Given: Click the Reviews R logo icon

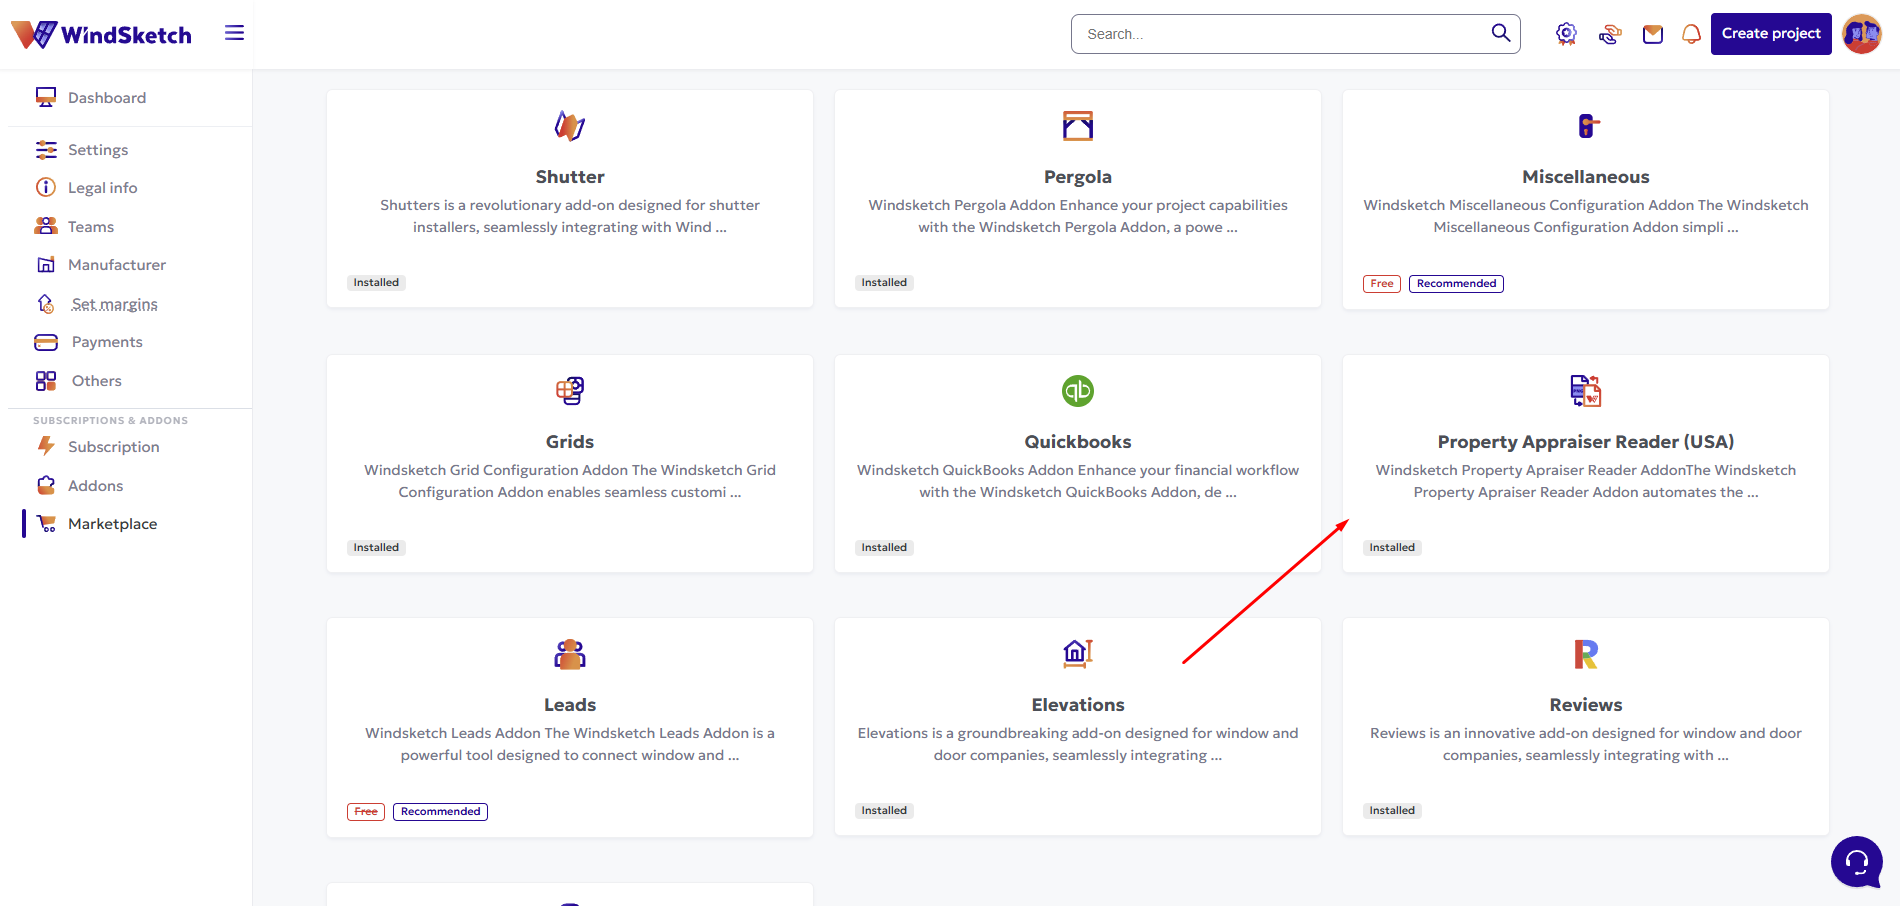Looking at the screenshot, I should 1586,654.
